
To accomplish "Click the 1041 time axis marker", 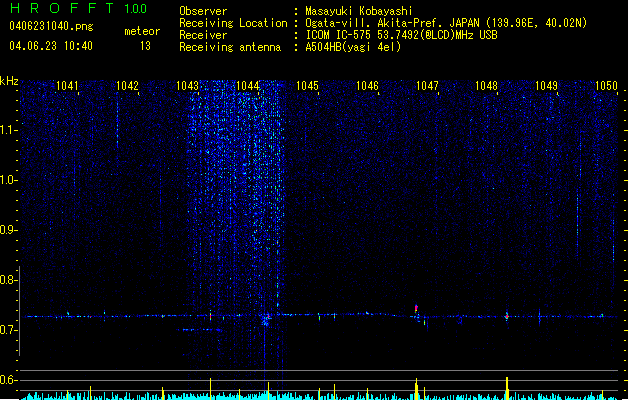I will (x=67, y=86).
